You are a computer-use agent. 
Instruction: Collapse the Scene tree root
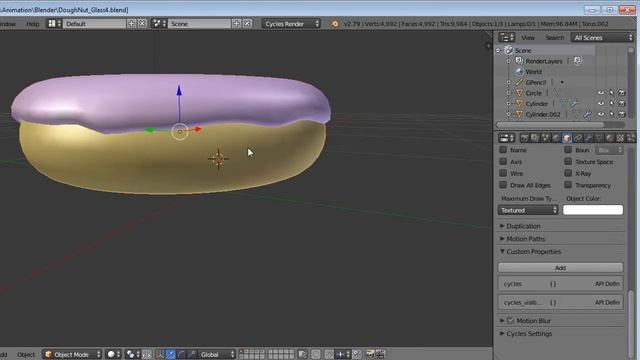(x=498, y=51)
